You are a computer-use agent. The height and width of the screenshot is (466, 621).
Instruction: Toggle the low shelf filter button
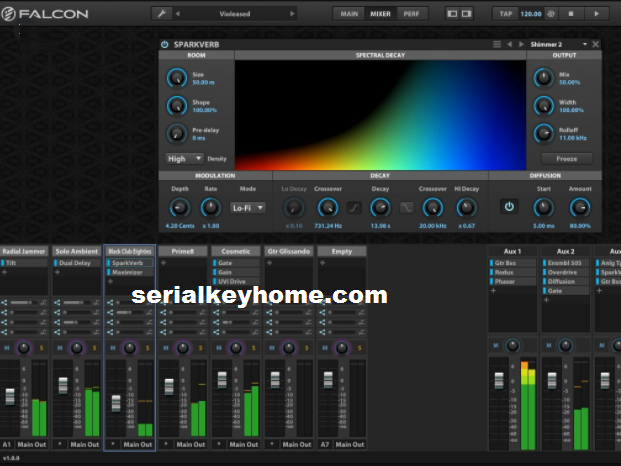pyautogui.click(x=354, y=207)
